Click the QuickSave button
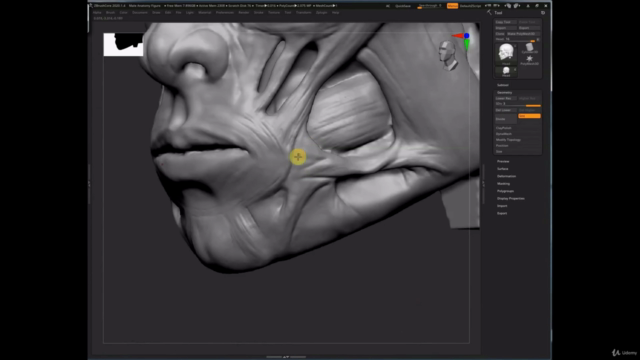Screen dimensions: 640x360 tap(403, 6)
